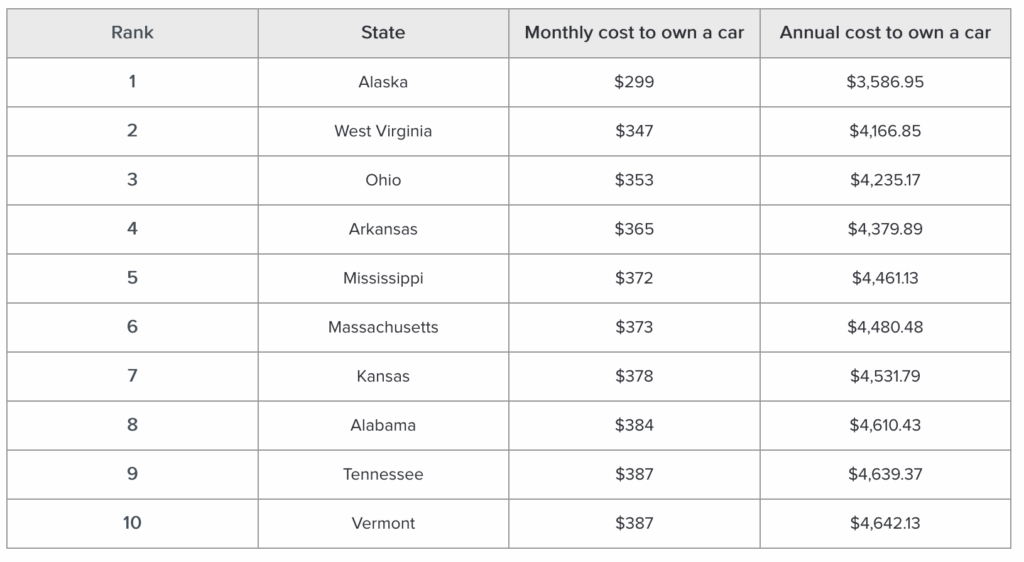Click the Mississippi cell
1024x562 pixels.
tap(383, 278)
